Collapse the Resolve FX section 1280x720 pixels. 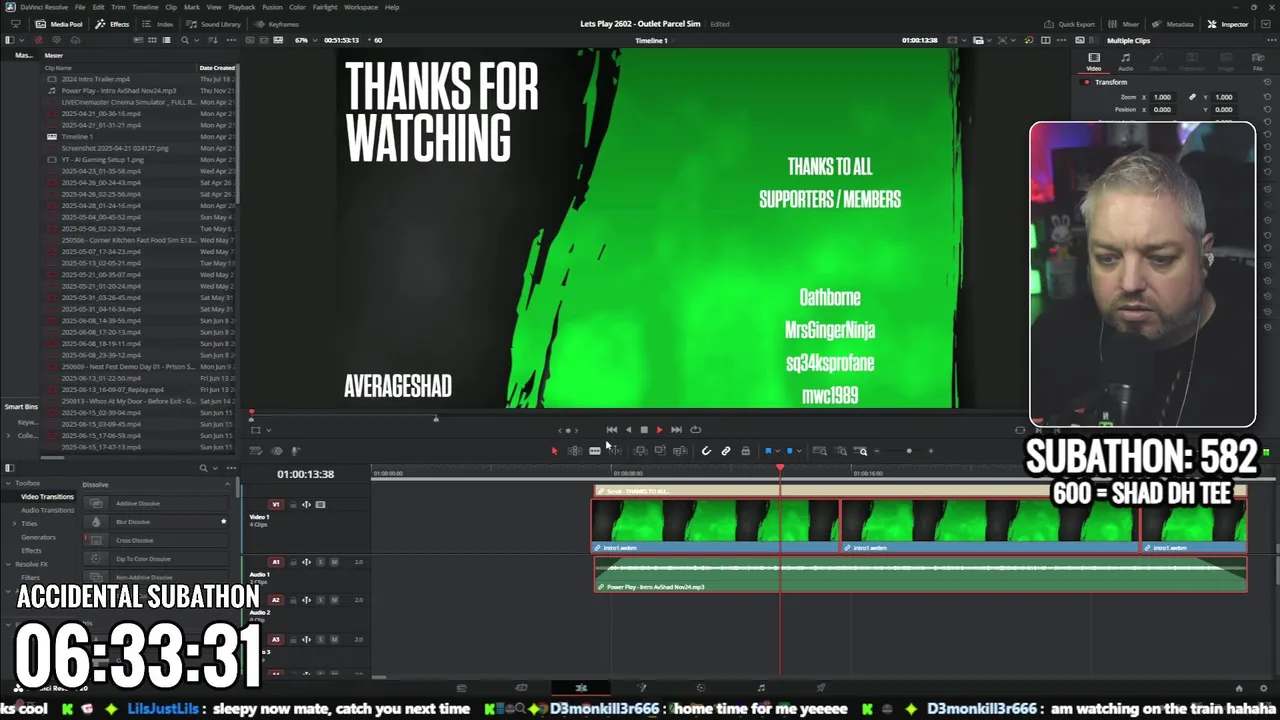[x=8, y=564]
